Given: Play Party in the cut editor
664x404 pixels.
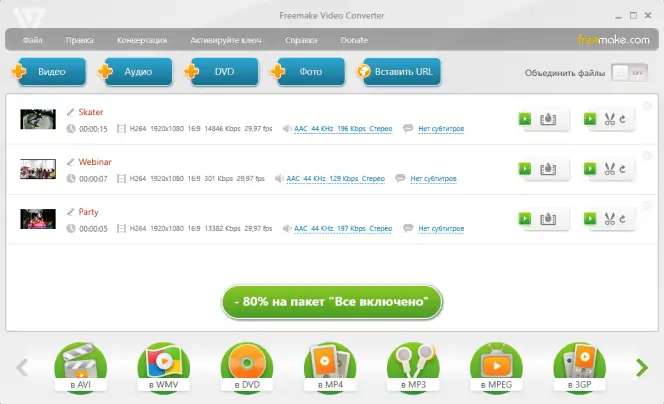Looking at the screenshot, I should (590, 219).
